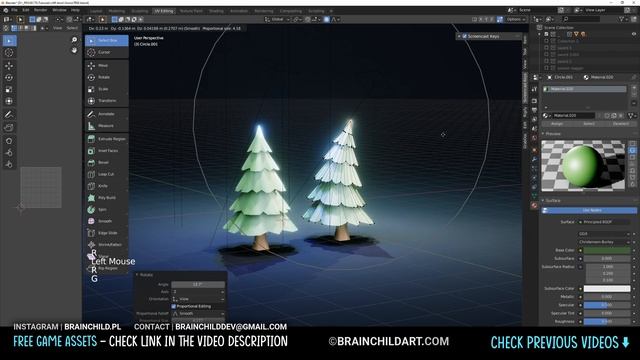Open UV editor View menu
640x360 pixels.
click(58, 28)
